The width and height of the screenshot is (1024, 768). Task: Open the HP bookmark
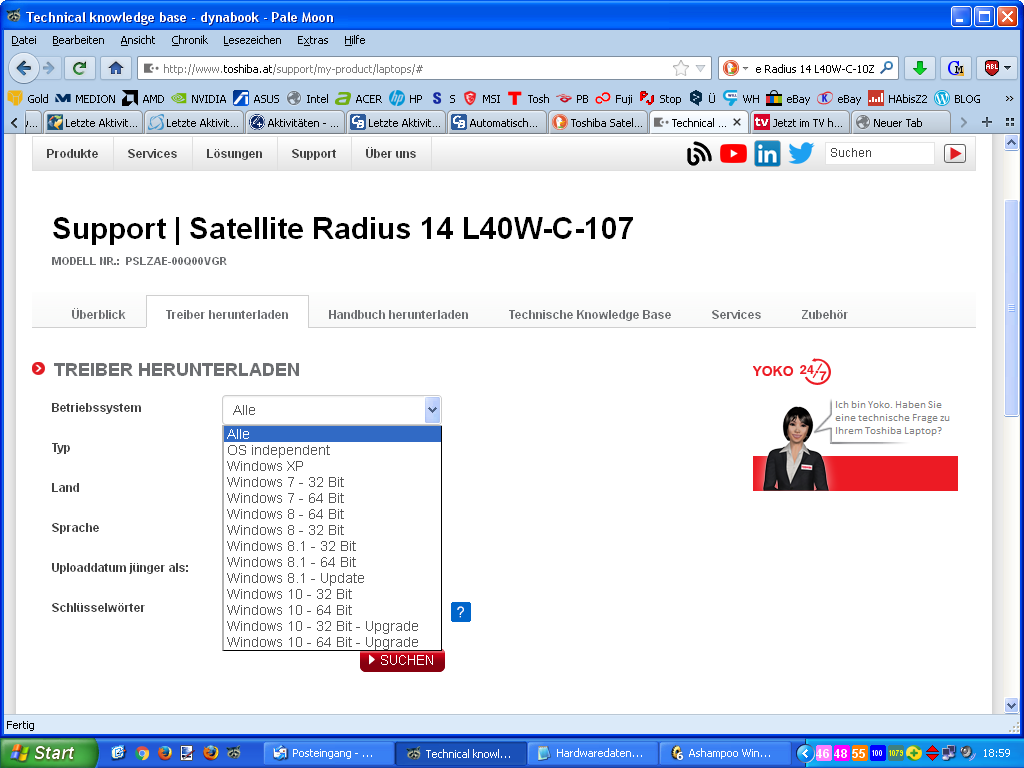[x=406, y=99]
